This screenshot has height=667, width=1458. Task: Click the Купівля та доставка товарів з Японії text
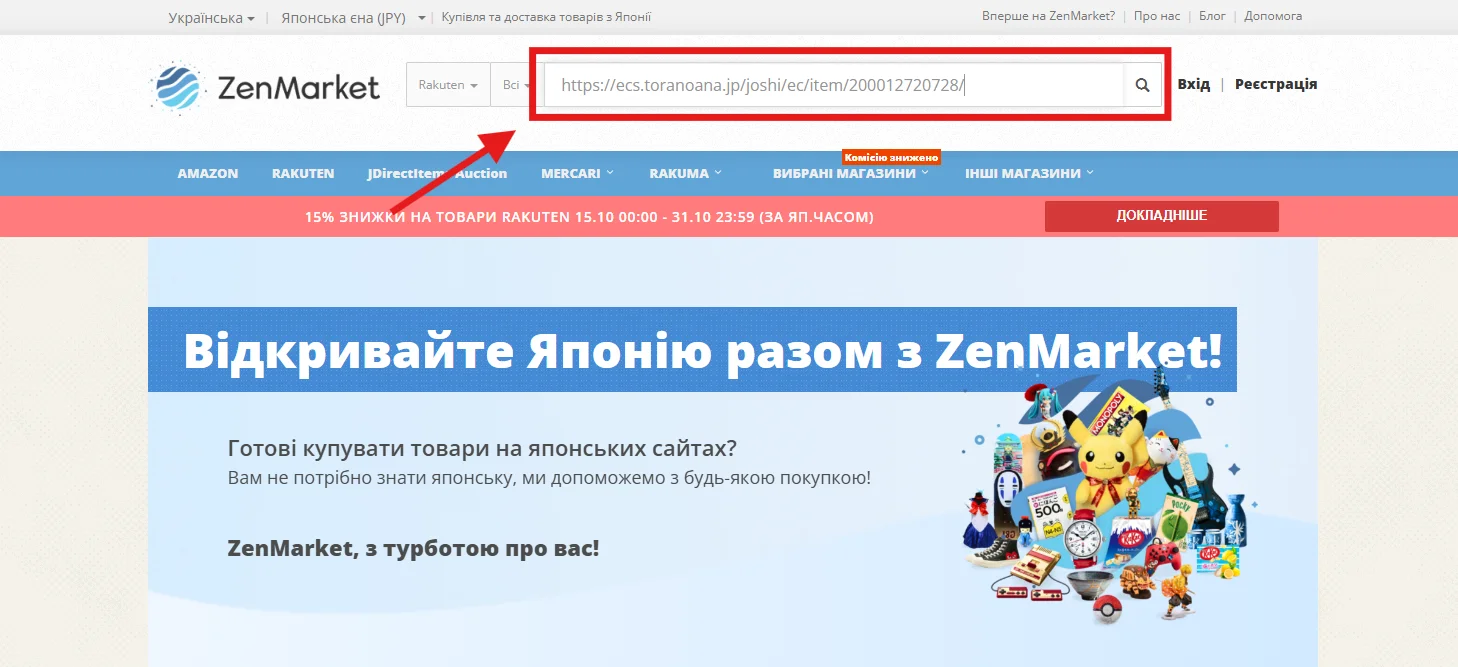pos(546,17)
